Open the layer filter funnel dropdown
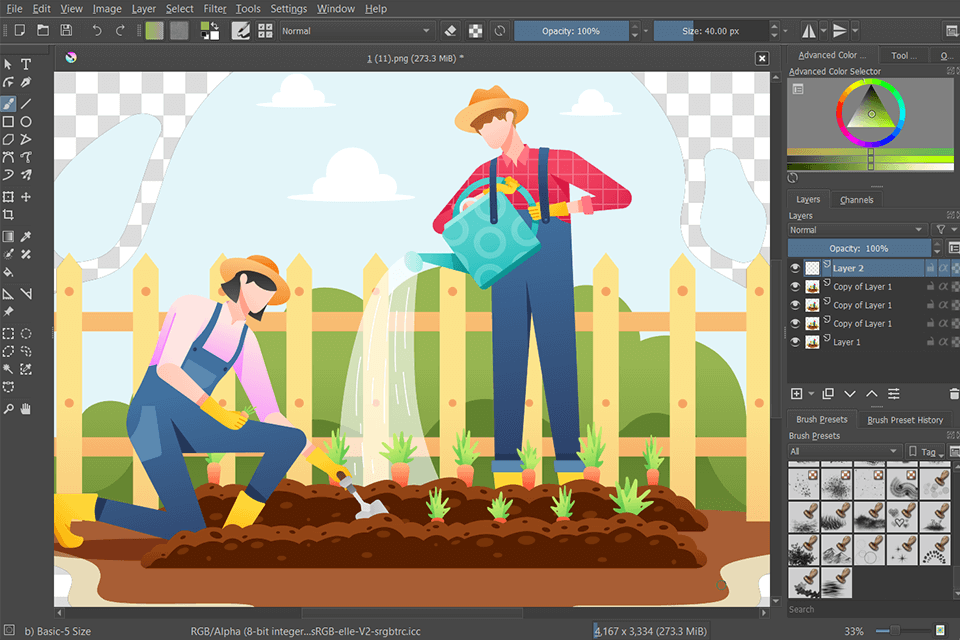 click(x=945, y=230)
